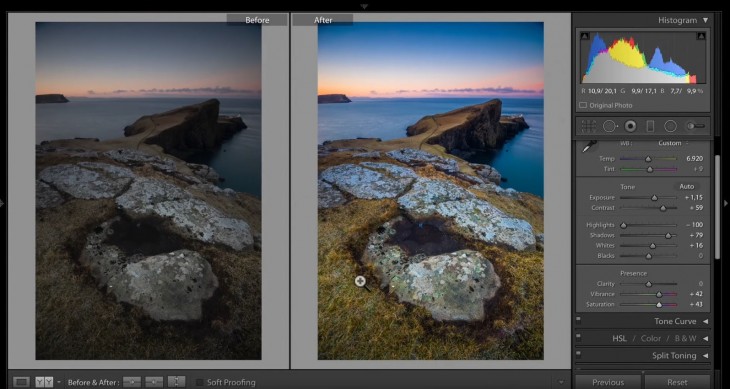Click the Whites slider handle
The width and height of the screenshot is (730, 389).
(x=653, y=246)
